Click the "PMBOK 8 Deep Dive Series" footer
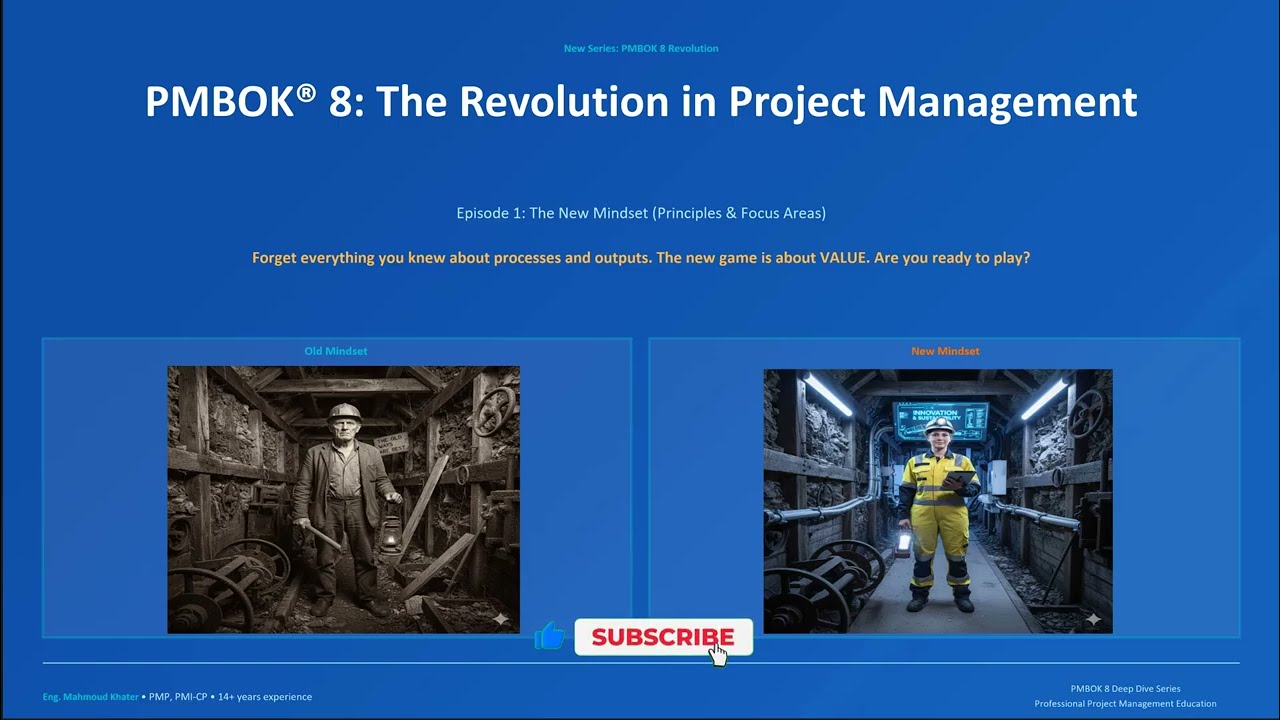Viewport: 1280px width, 720px height. 1125,689
